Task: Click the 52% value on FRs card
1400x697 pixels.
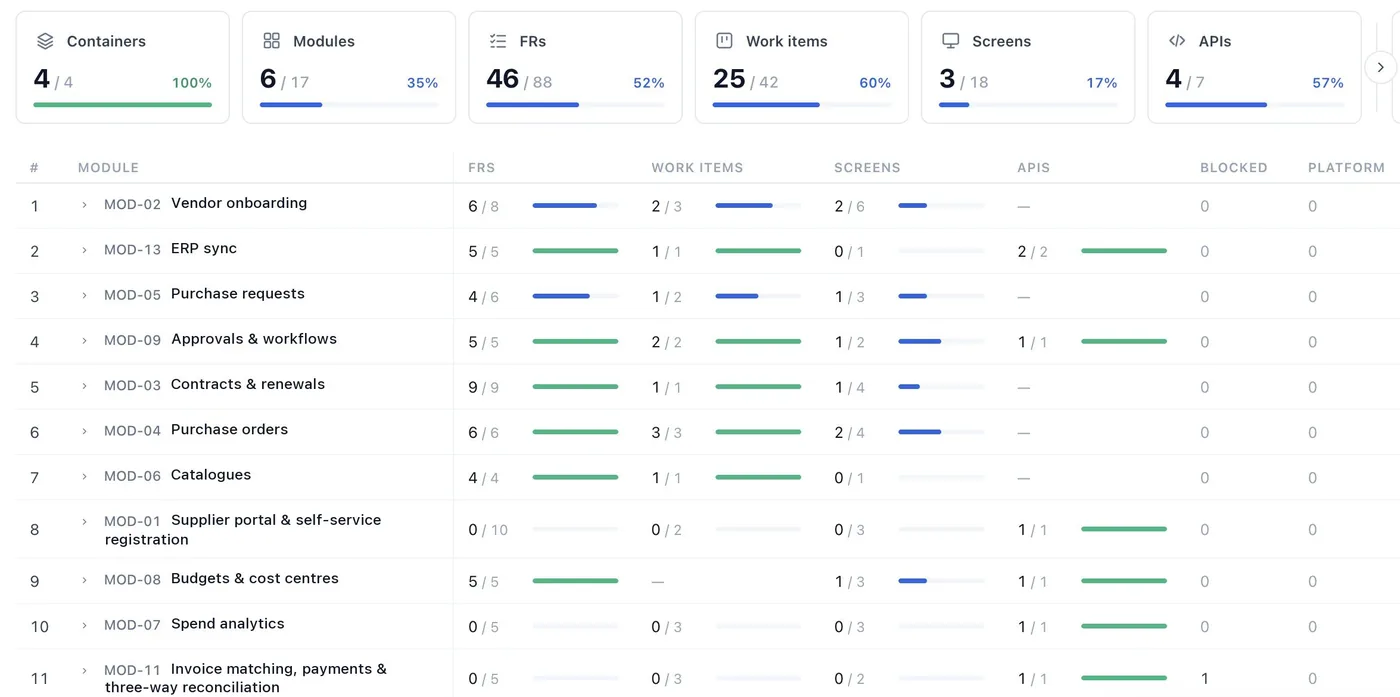Action: click(x=649, y=83)
